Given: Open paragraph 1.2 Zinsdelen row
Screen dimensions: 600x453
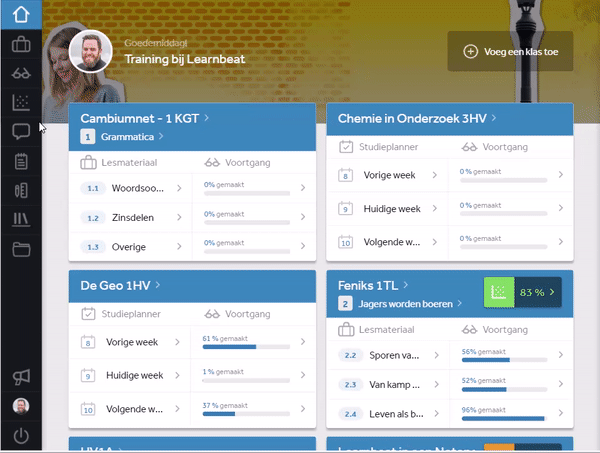Looking at the screenshot, I should pos(130,217).
